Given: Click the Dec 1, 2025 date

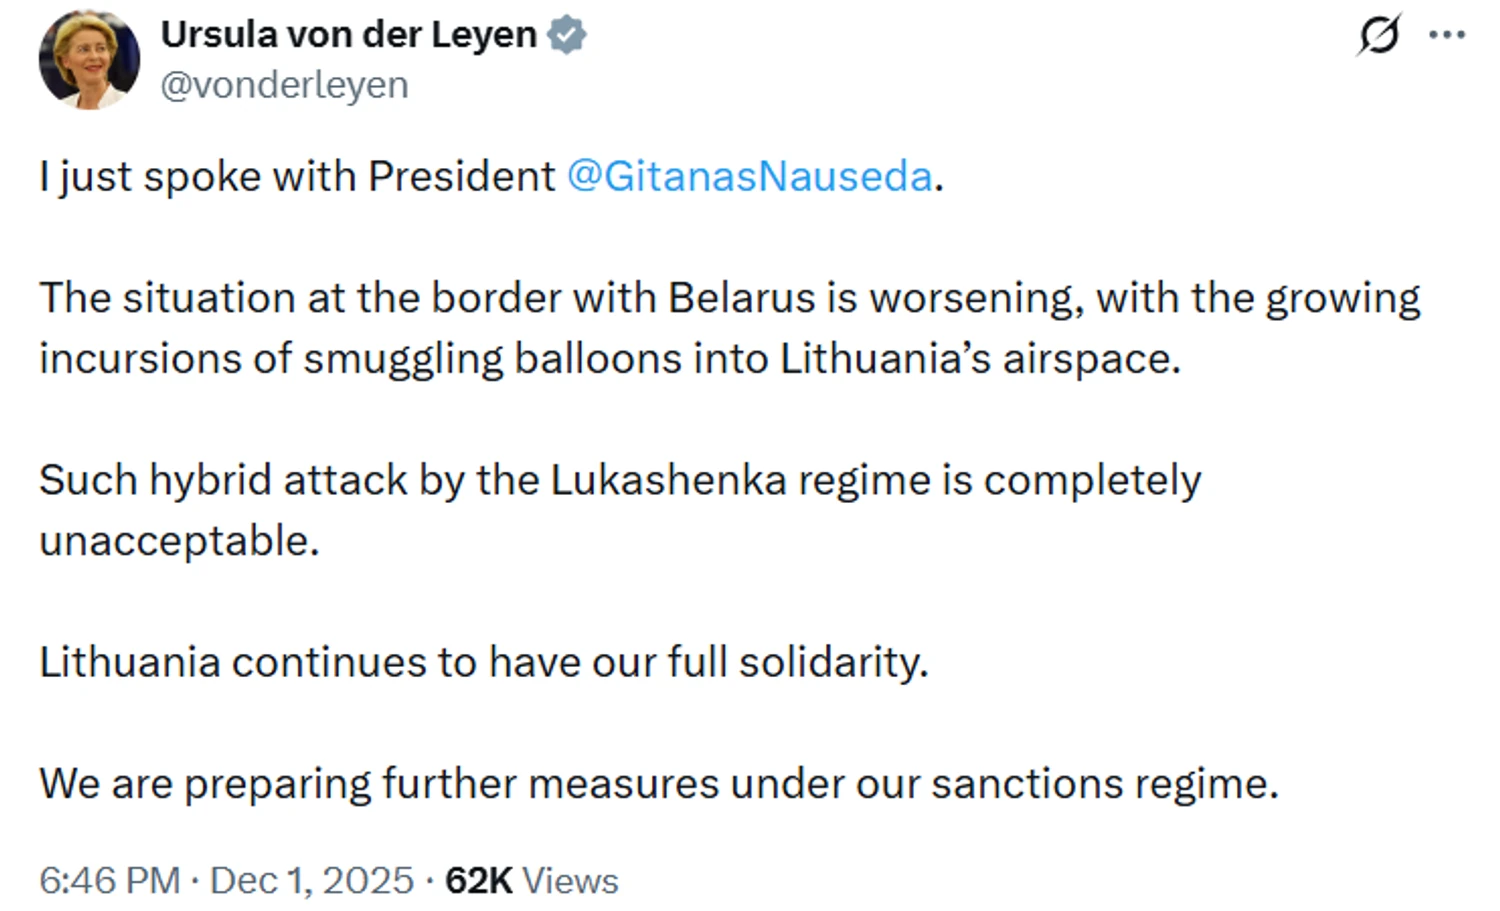Looking at the screenshot, I should coord(311,881).
